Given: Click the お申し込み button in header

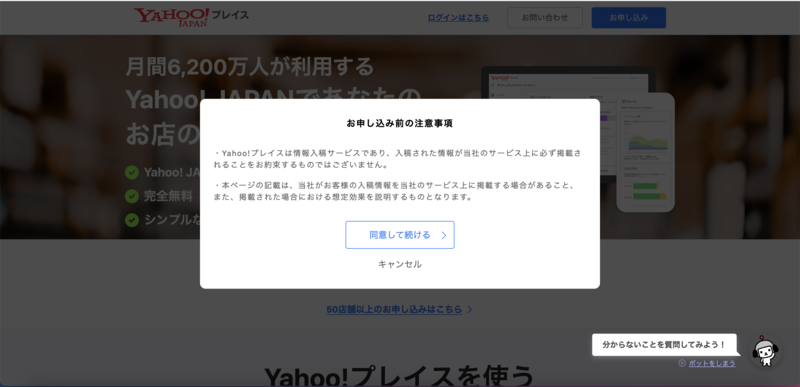Looking at the screenshot, I should pyautogui.click(x=629, y=17).
